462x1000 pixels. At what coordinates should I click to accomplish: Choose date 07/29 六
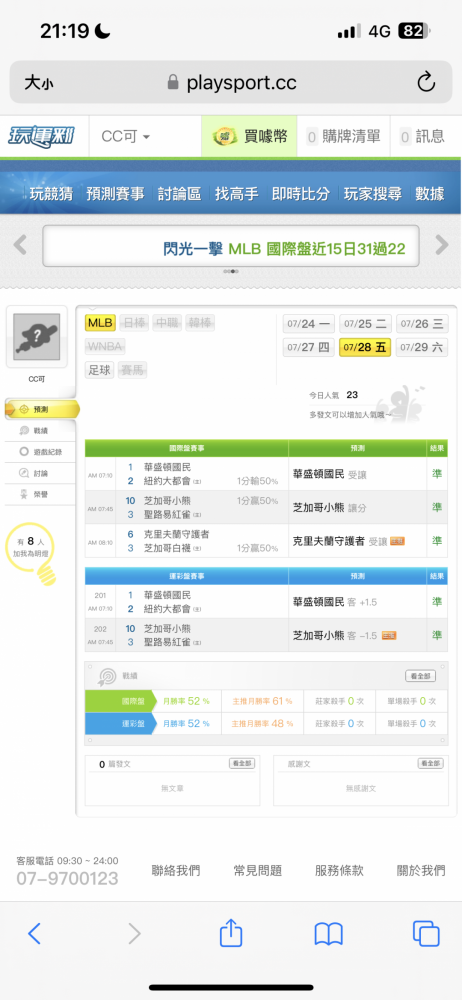tap(422, 348)
